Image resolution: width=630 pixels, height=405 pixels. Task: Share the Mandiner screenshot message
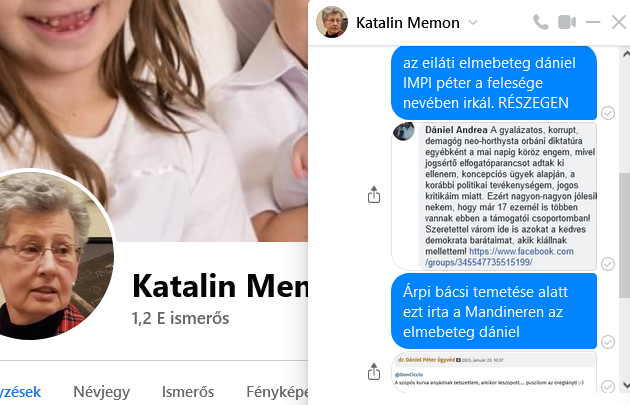coord(374,372)
